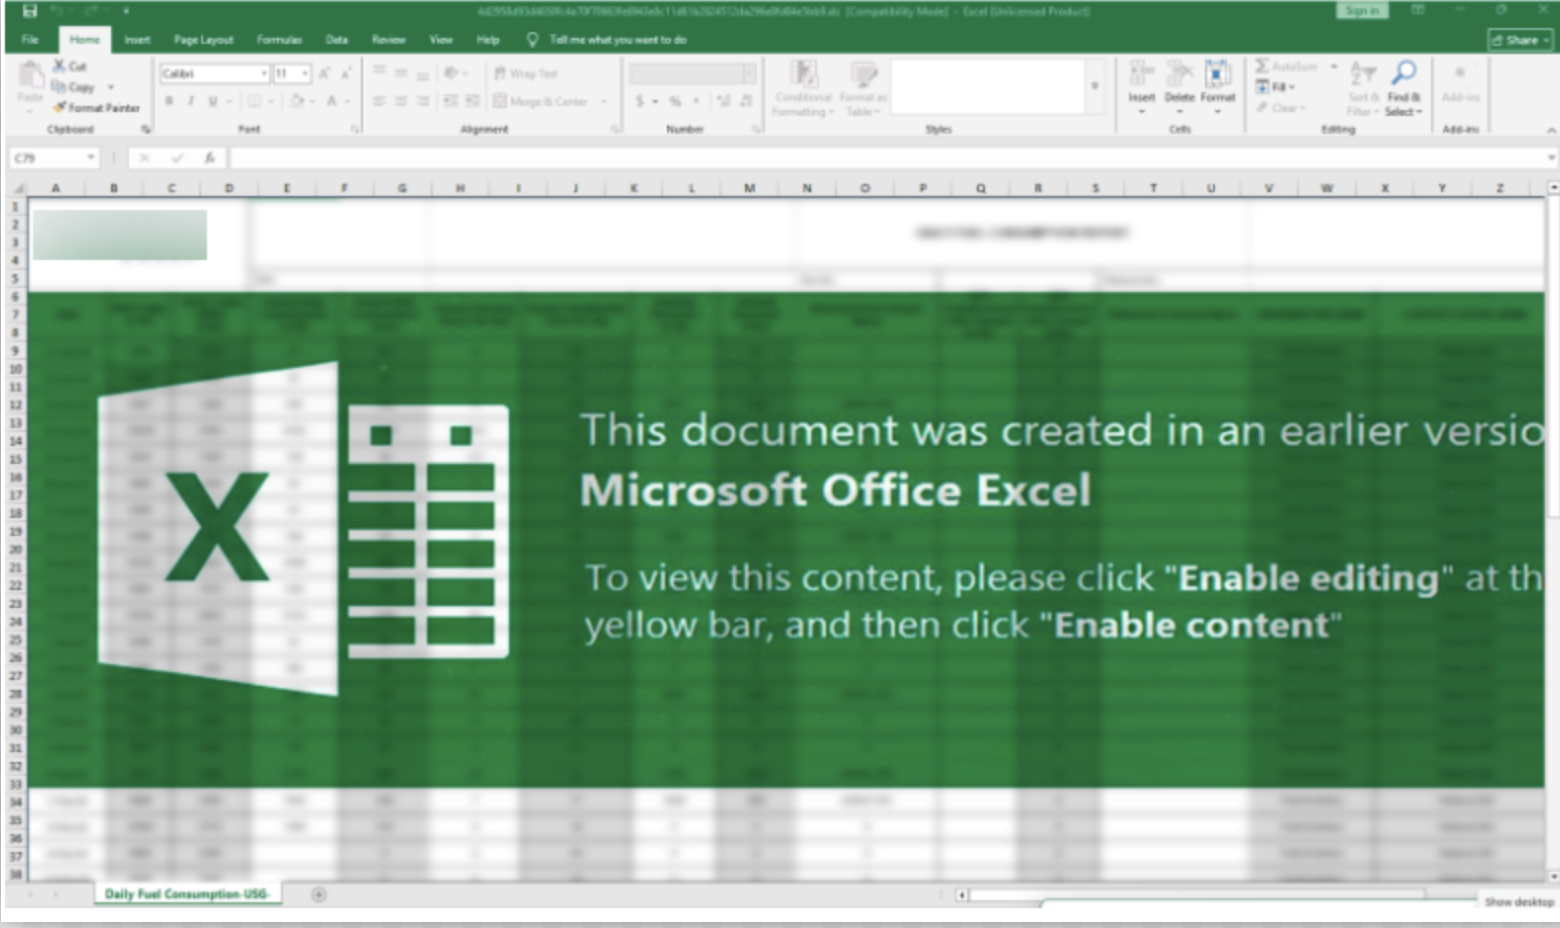Viewport: 1560px width, 928px height.
Task: Apply Merge & Center to selection
Action: pyautogui.click(x=540, y=101)
